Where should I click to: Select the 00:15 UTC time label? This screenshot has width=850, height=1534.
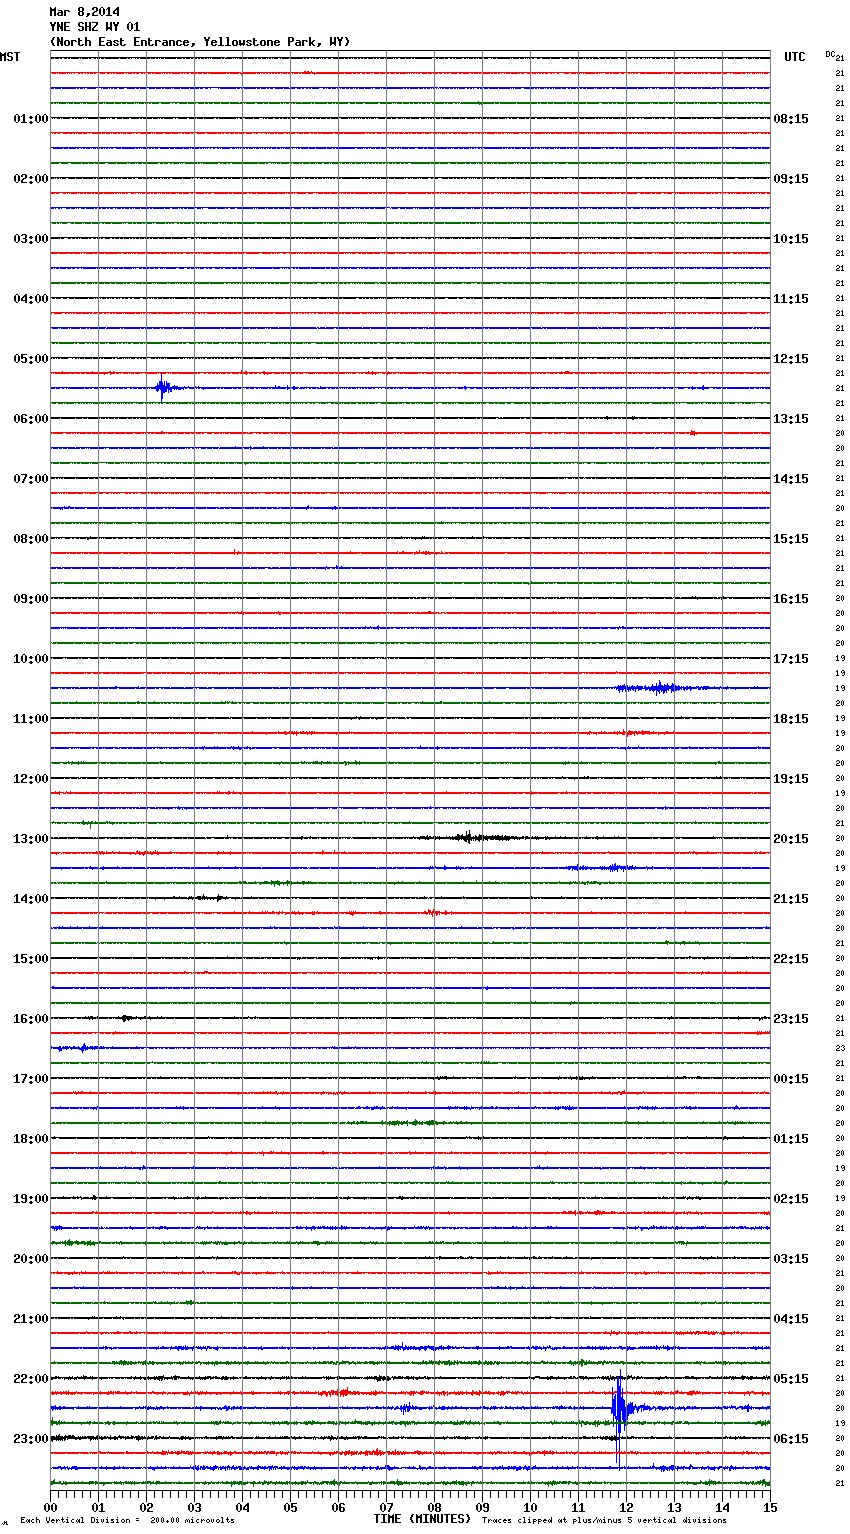(791, 1079)
